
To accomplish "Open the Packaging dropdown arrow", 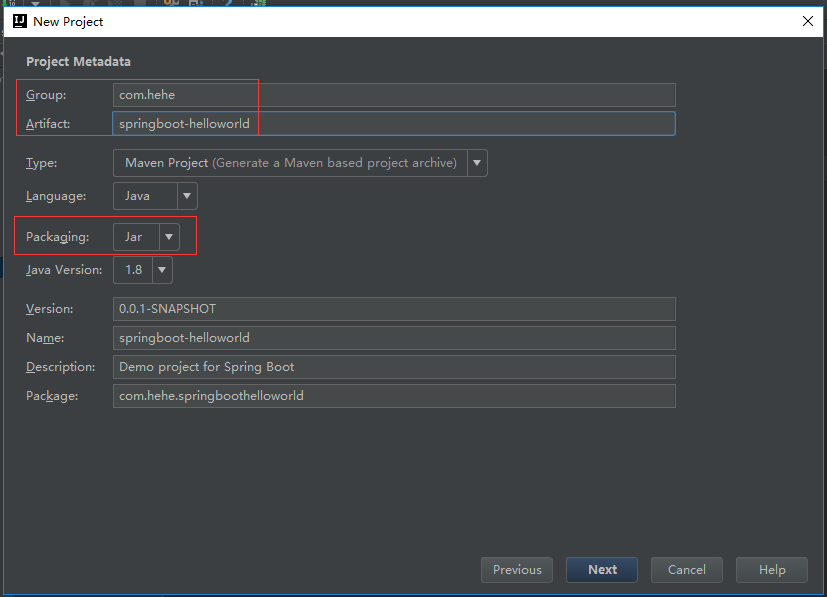I will click(169, 237).
